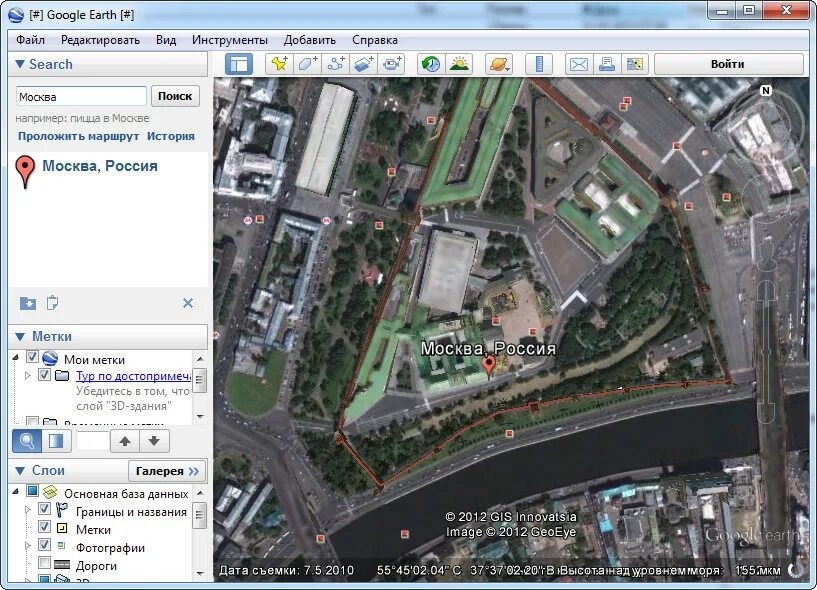Add a polygon from the toolbar
Viewport: 817px width, 590px height.
(307, 64)
